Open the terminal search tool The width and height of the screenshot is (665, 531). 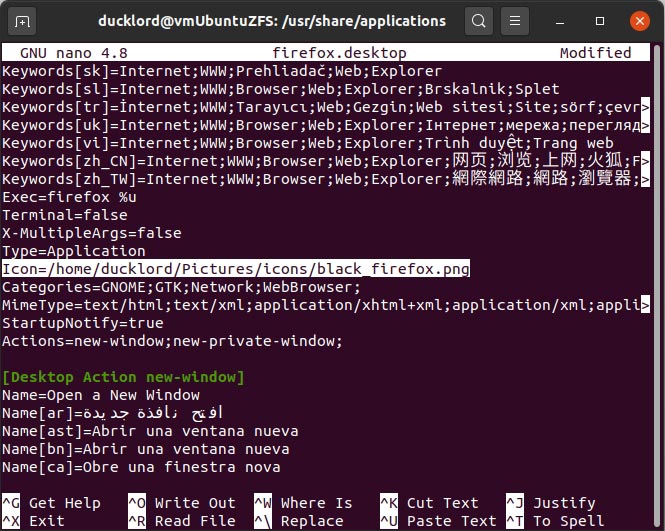[479, 21]
